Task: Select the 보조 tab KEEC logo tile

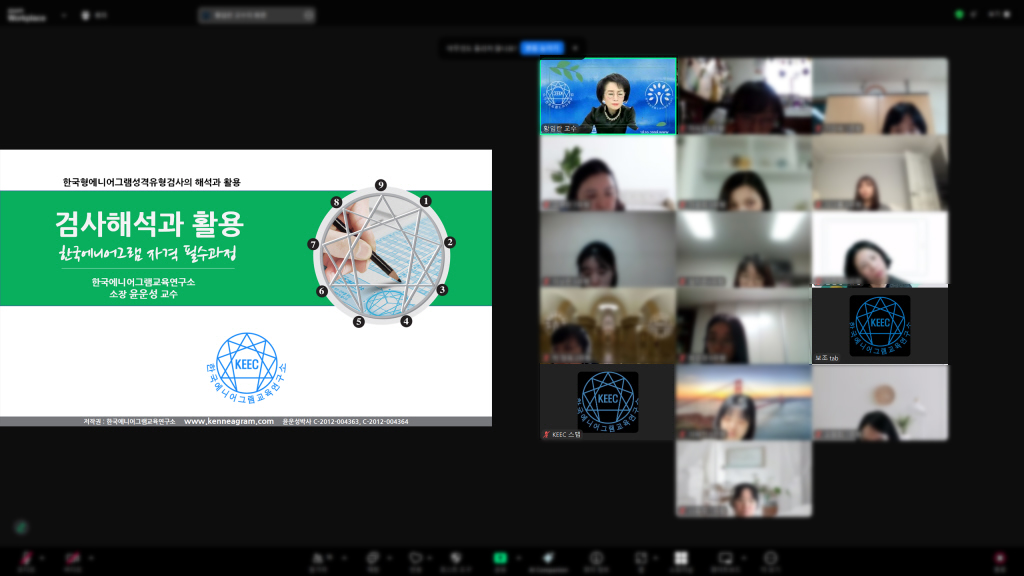Action: pyautogui.click(x=880, y=325)
